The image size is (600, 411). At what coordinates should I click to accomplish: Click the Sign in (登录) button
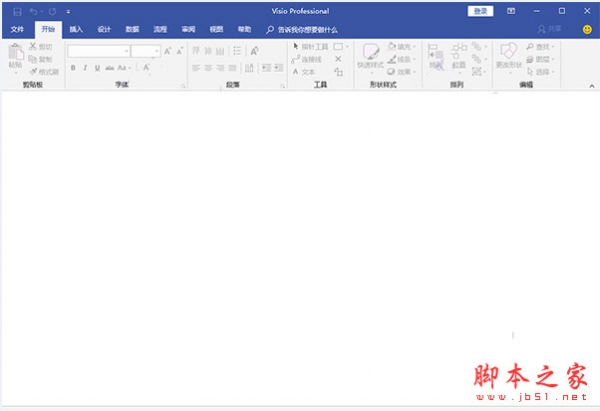point(480,11)
